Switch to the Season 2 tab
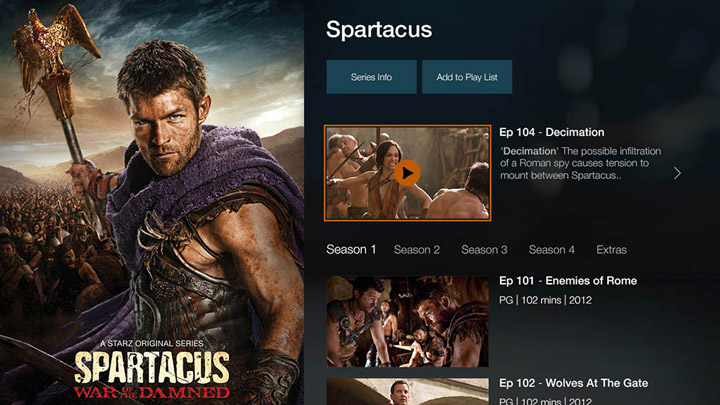This screenshot has width=720, height=405. point(416,250)
